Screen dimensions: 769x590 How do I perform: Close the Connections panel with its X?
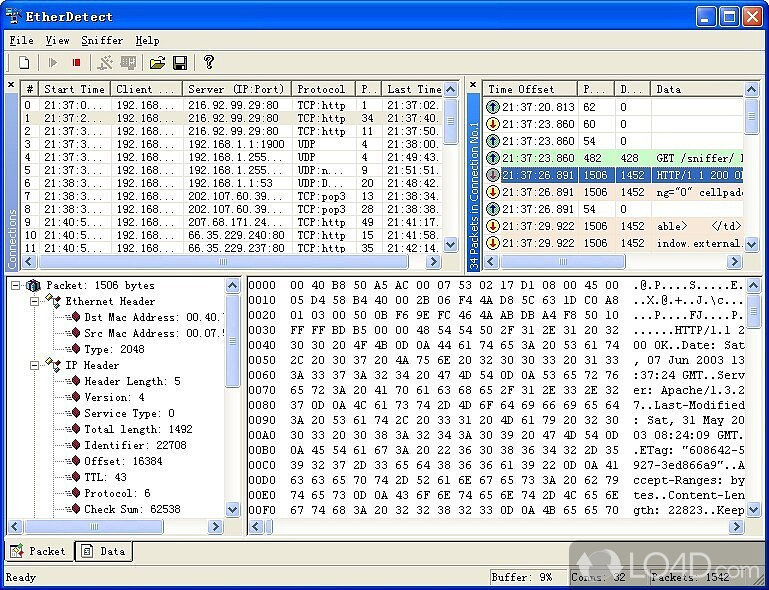click(12, 86)
